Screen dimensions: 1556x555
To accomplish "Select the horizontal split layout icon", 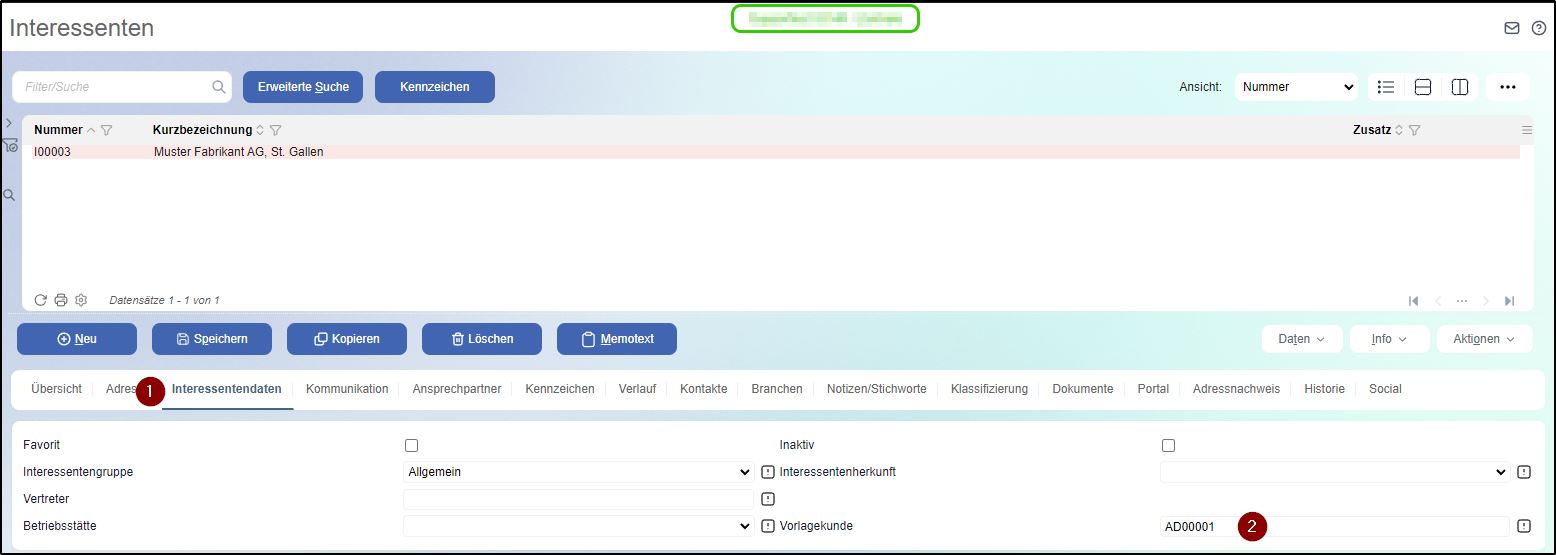I will click(x=1423, y=87).
